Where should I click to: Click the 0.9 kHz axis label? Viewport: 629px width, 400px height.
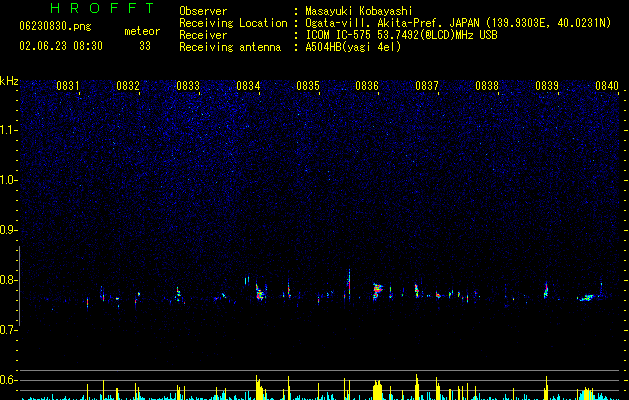coord(9,230)
